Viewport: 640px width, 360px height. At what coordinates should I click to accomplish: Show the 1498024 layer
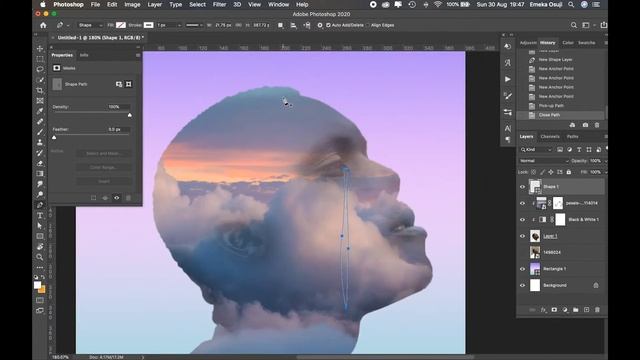point(522,252)
